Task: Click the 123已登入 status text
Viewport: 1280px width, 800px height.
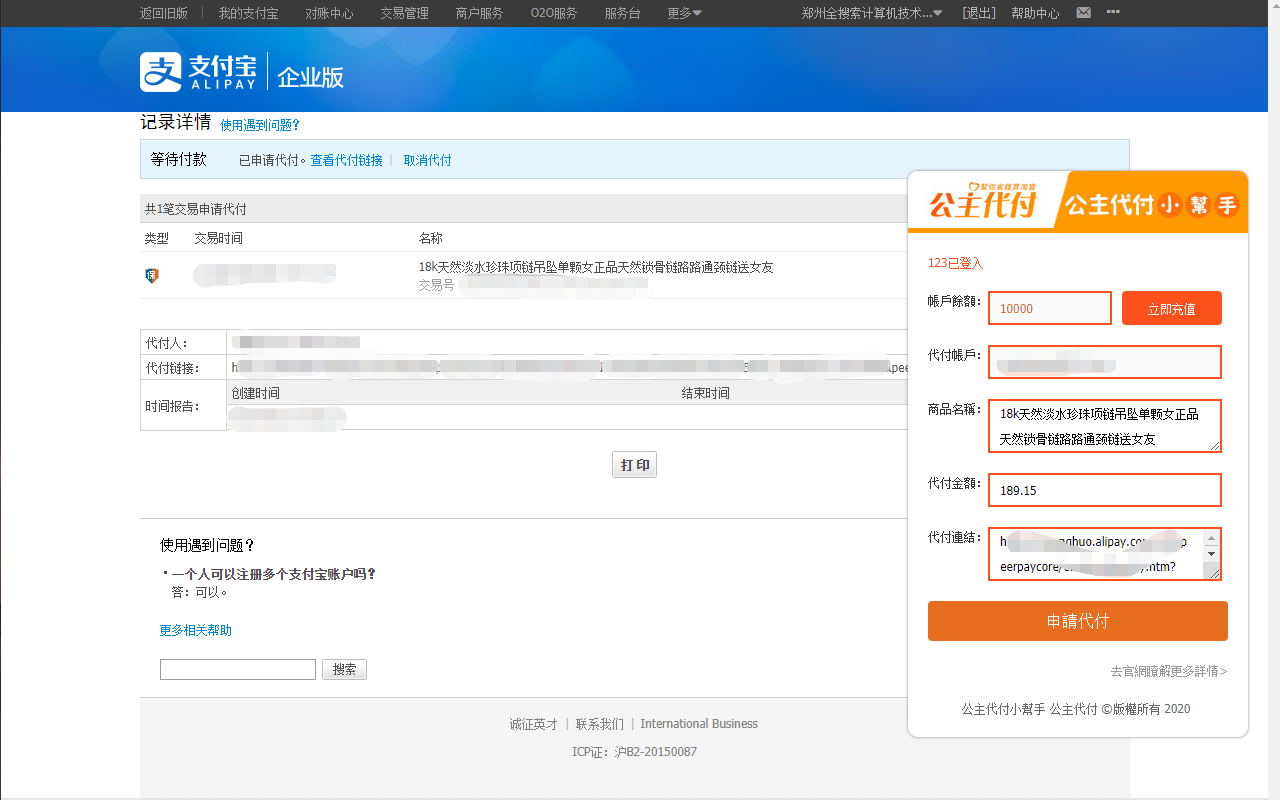Action: pyautogui.click(x=955, y=263)
